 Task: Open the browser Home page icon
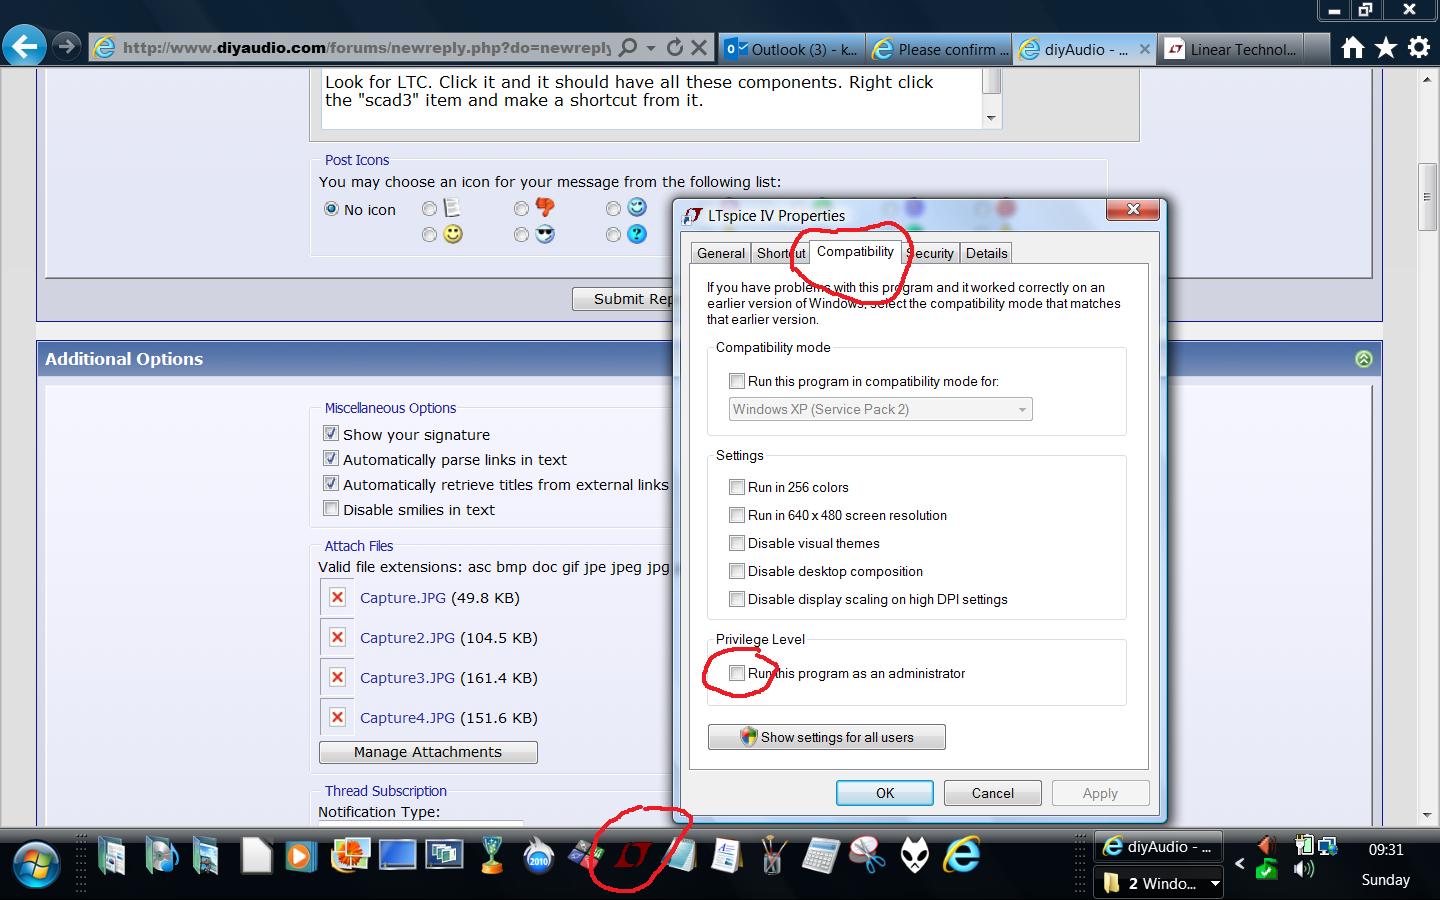[1352, 47]
